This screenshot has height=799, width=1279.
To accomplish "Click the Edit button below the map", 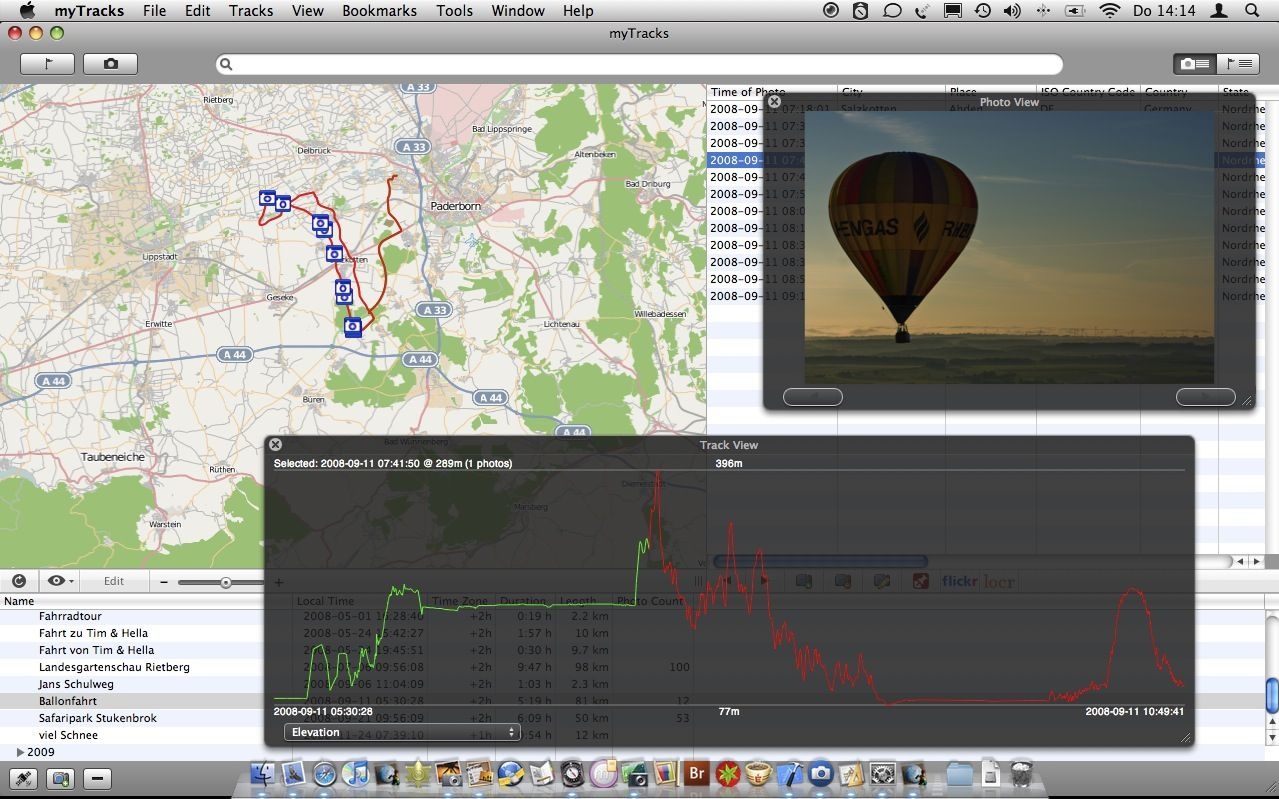I will [x=114, y=581].
